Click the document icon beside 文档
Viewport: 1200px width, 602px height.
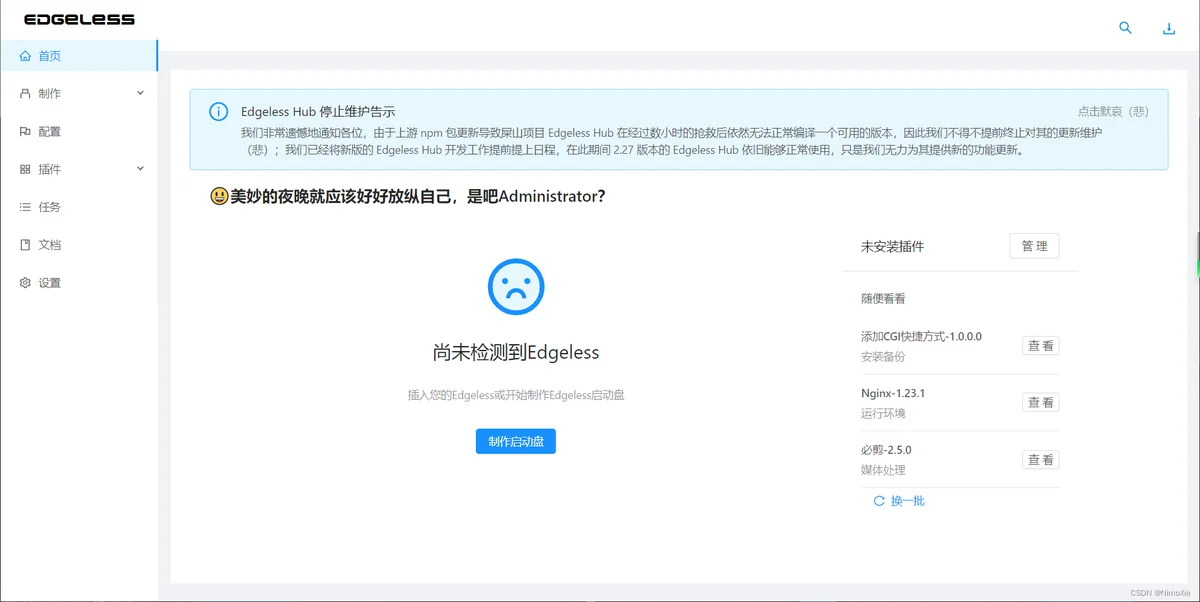25,245
